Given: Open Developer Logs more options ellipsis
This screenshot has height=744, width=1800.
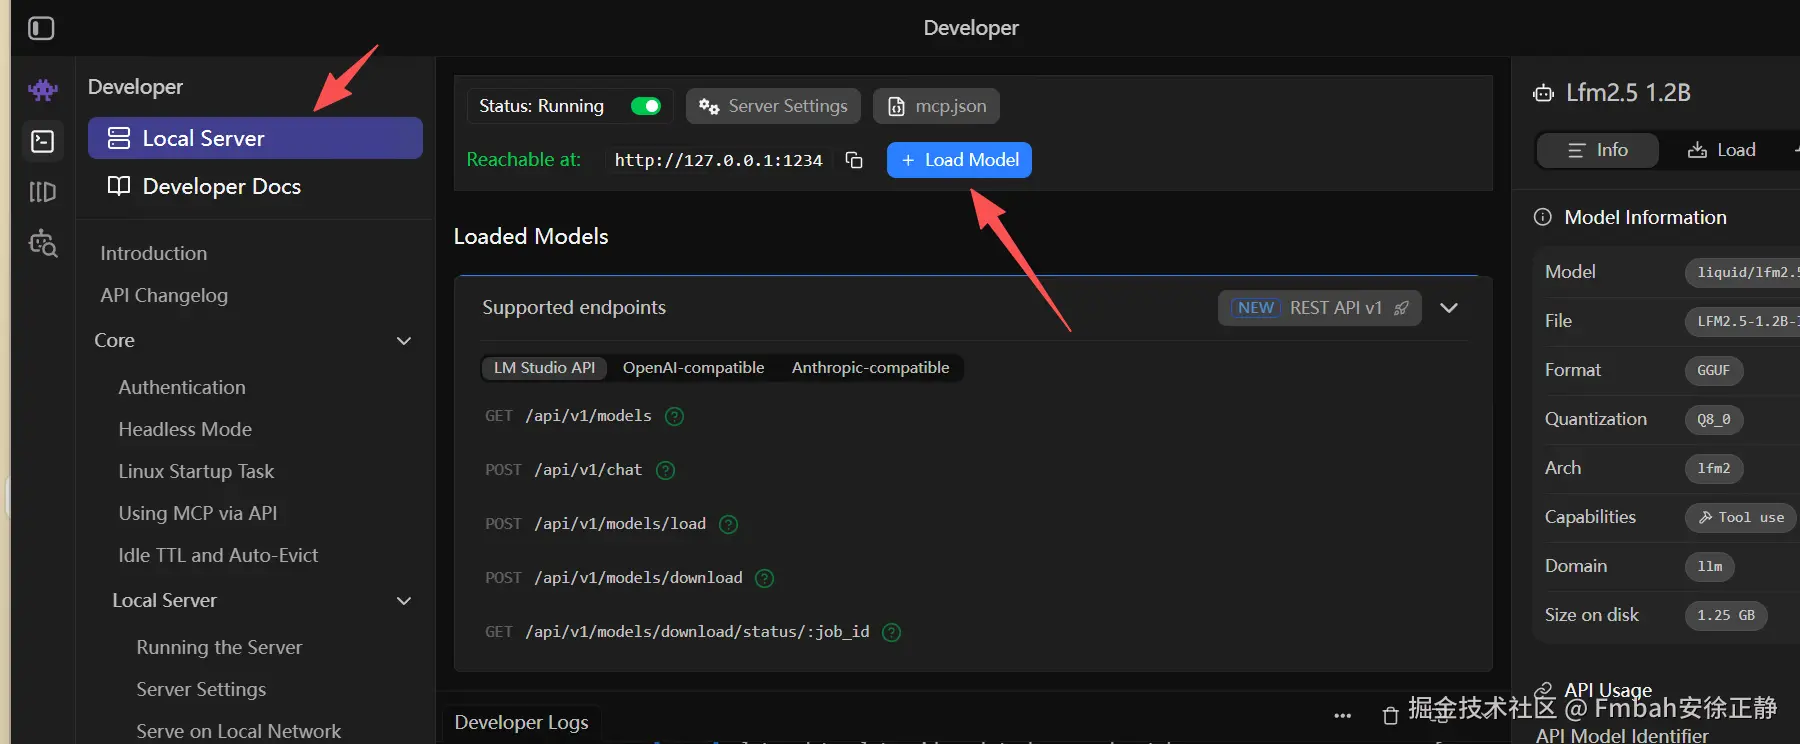Looking at the screenshot, I should 1343,716.
